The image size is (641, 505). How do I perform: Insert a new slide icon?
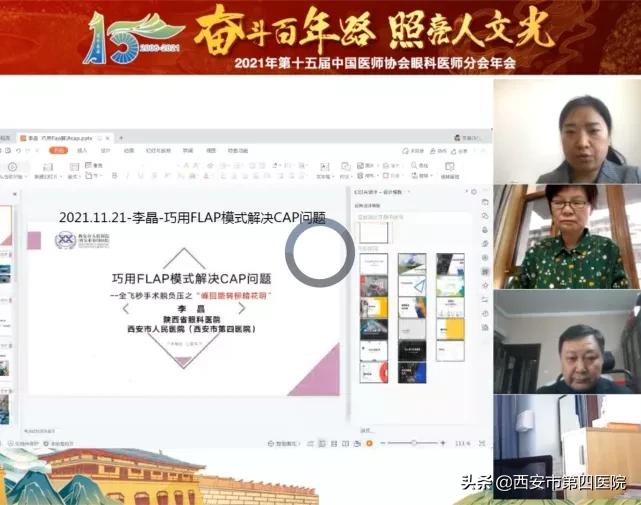pos(48,167)
